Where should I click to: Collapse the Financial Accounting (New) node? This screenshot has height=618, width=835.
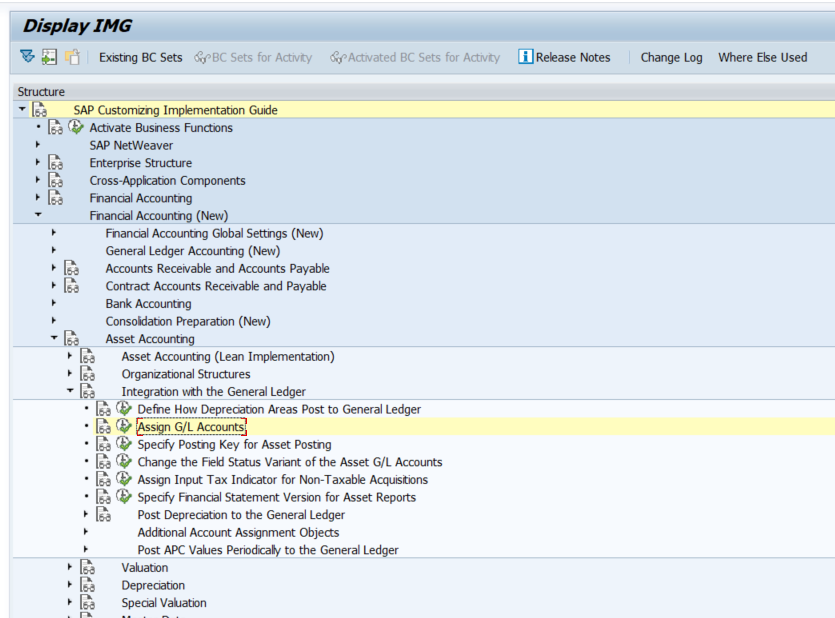coord(38,215)
